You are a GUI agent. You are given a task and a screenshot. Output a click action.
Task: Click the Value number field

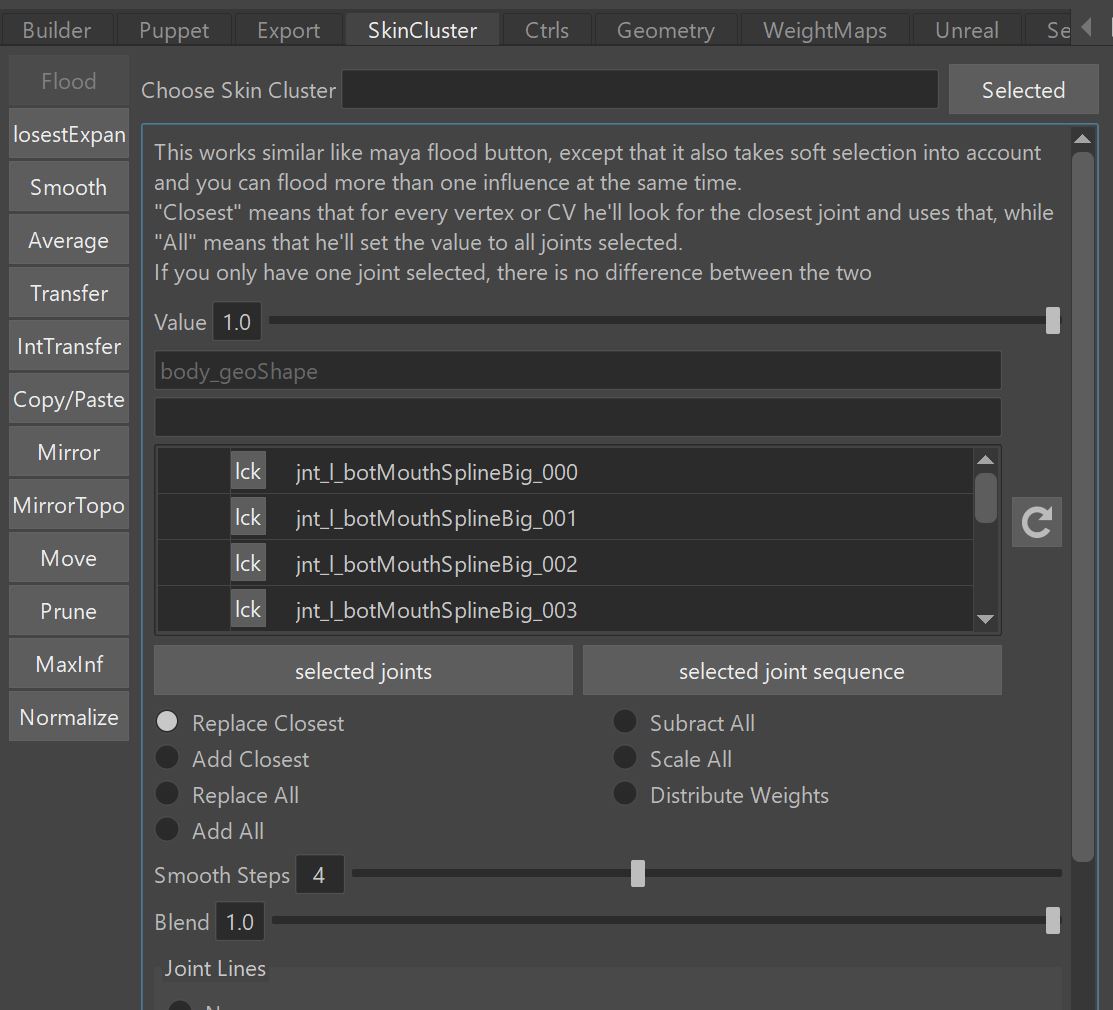click(x=237, y=322)
